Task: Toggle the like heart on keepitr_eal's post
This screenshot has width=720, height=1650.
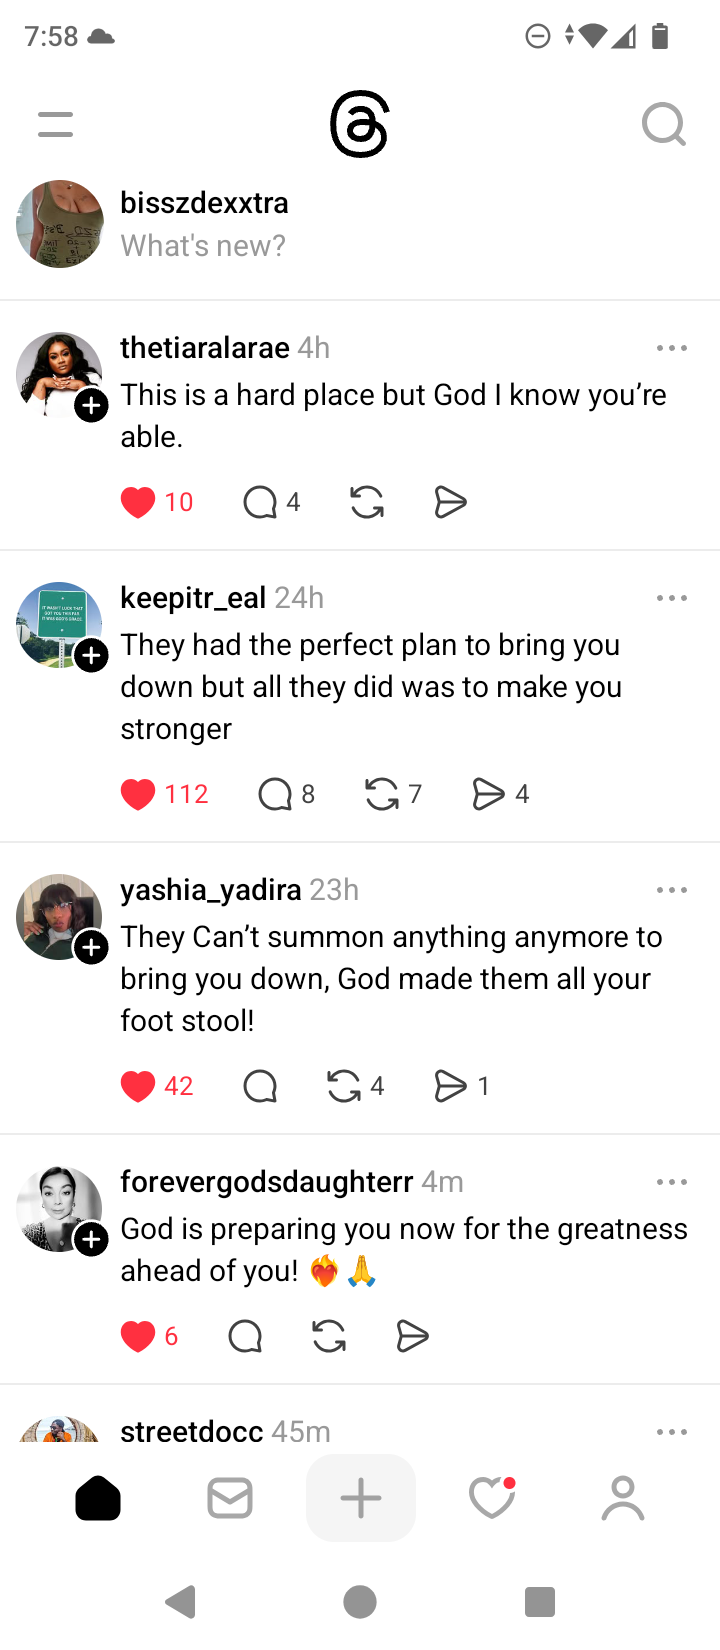Action: coord(138,794)
